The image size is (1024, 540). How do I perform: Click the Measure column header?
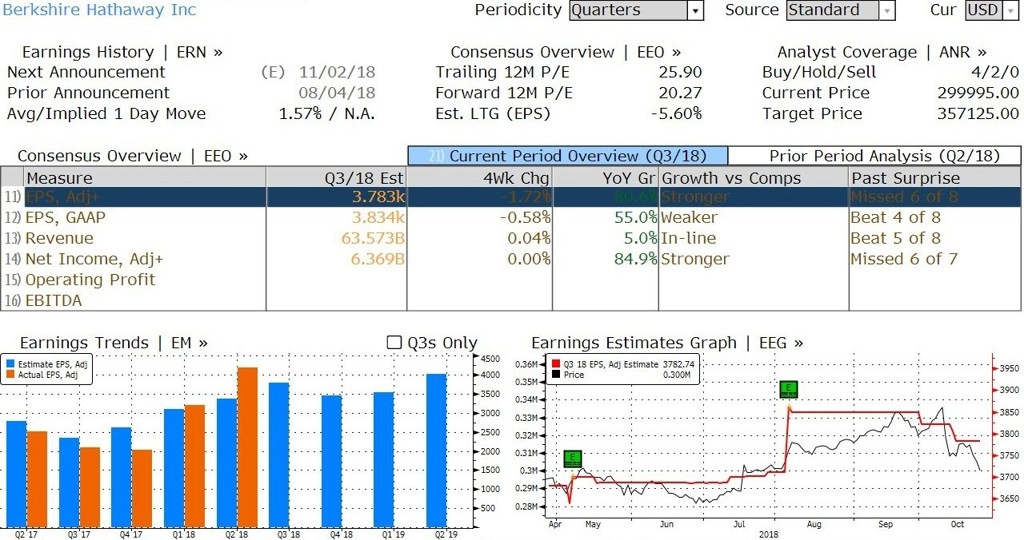tap(144, 178)
